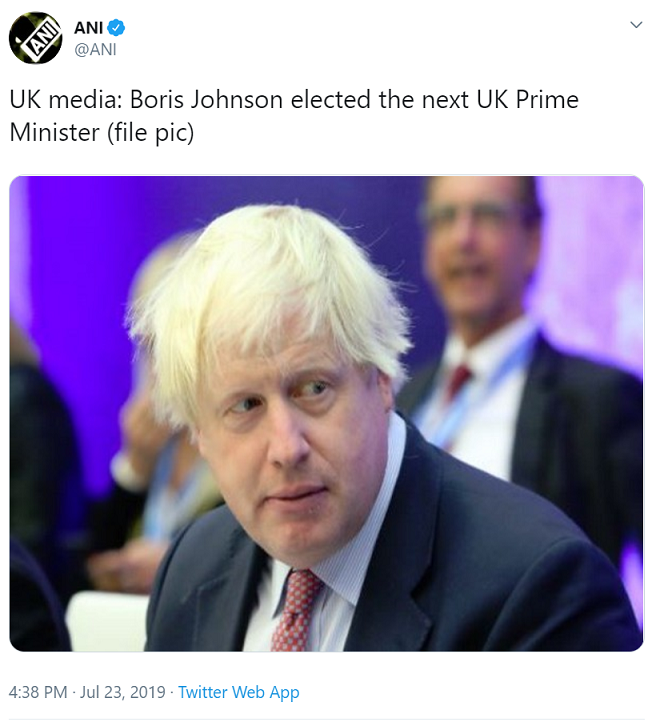Click the blonde hair in the photo
The image size is (648, 722).
(272, 295)
